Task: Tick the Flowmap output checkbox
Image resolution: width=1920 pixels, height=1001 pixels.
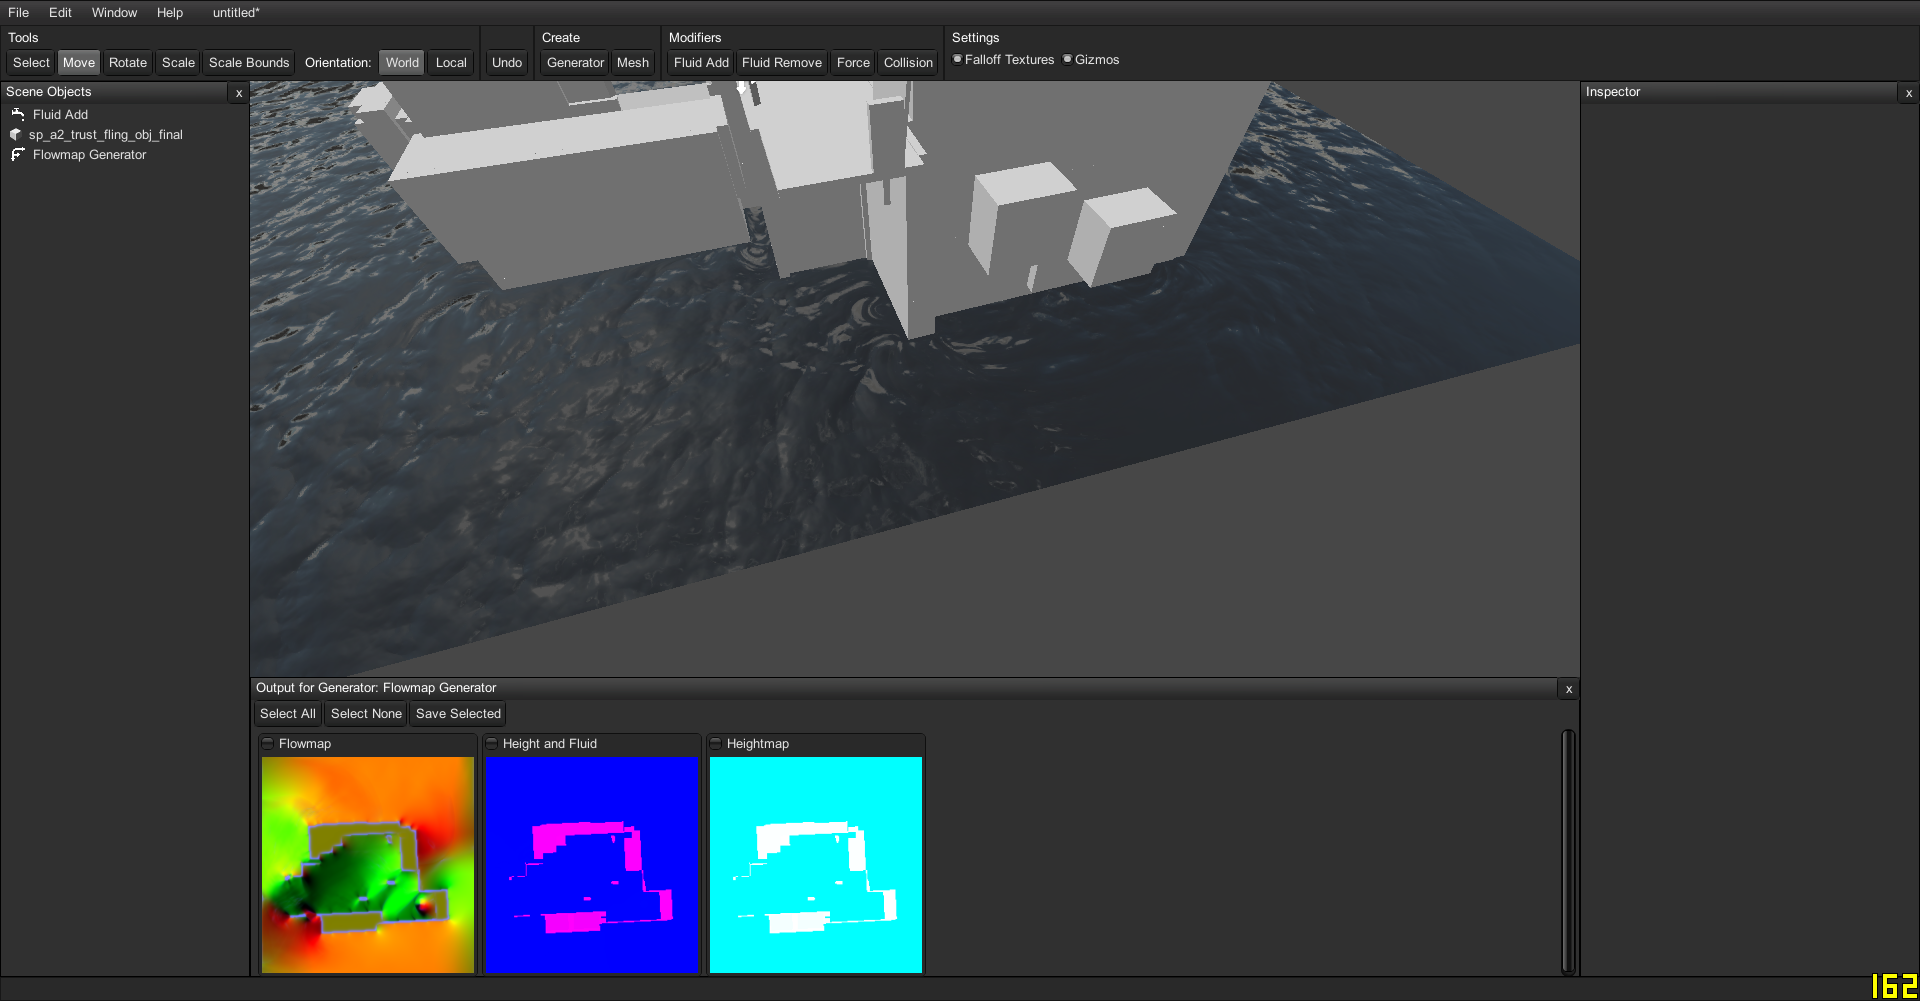Action: [x=268, y=744]
